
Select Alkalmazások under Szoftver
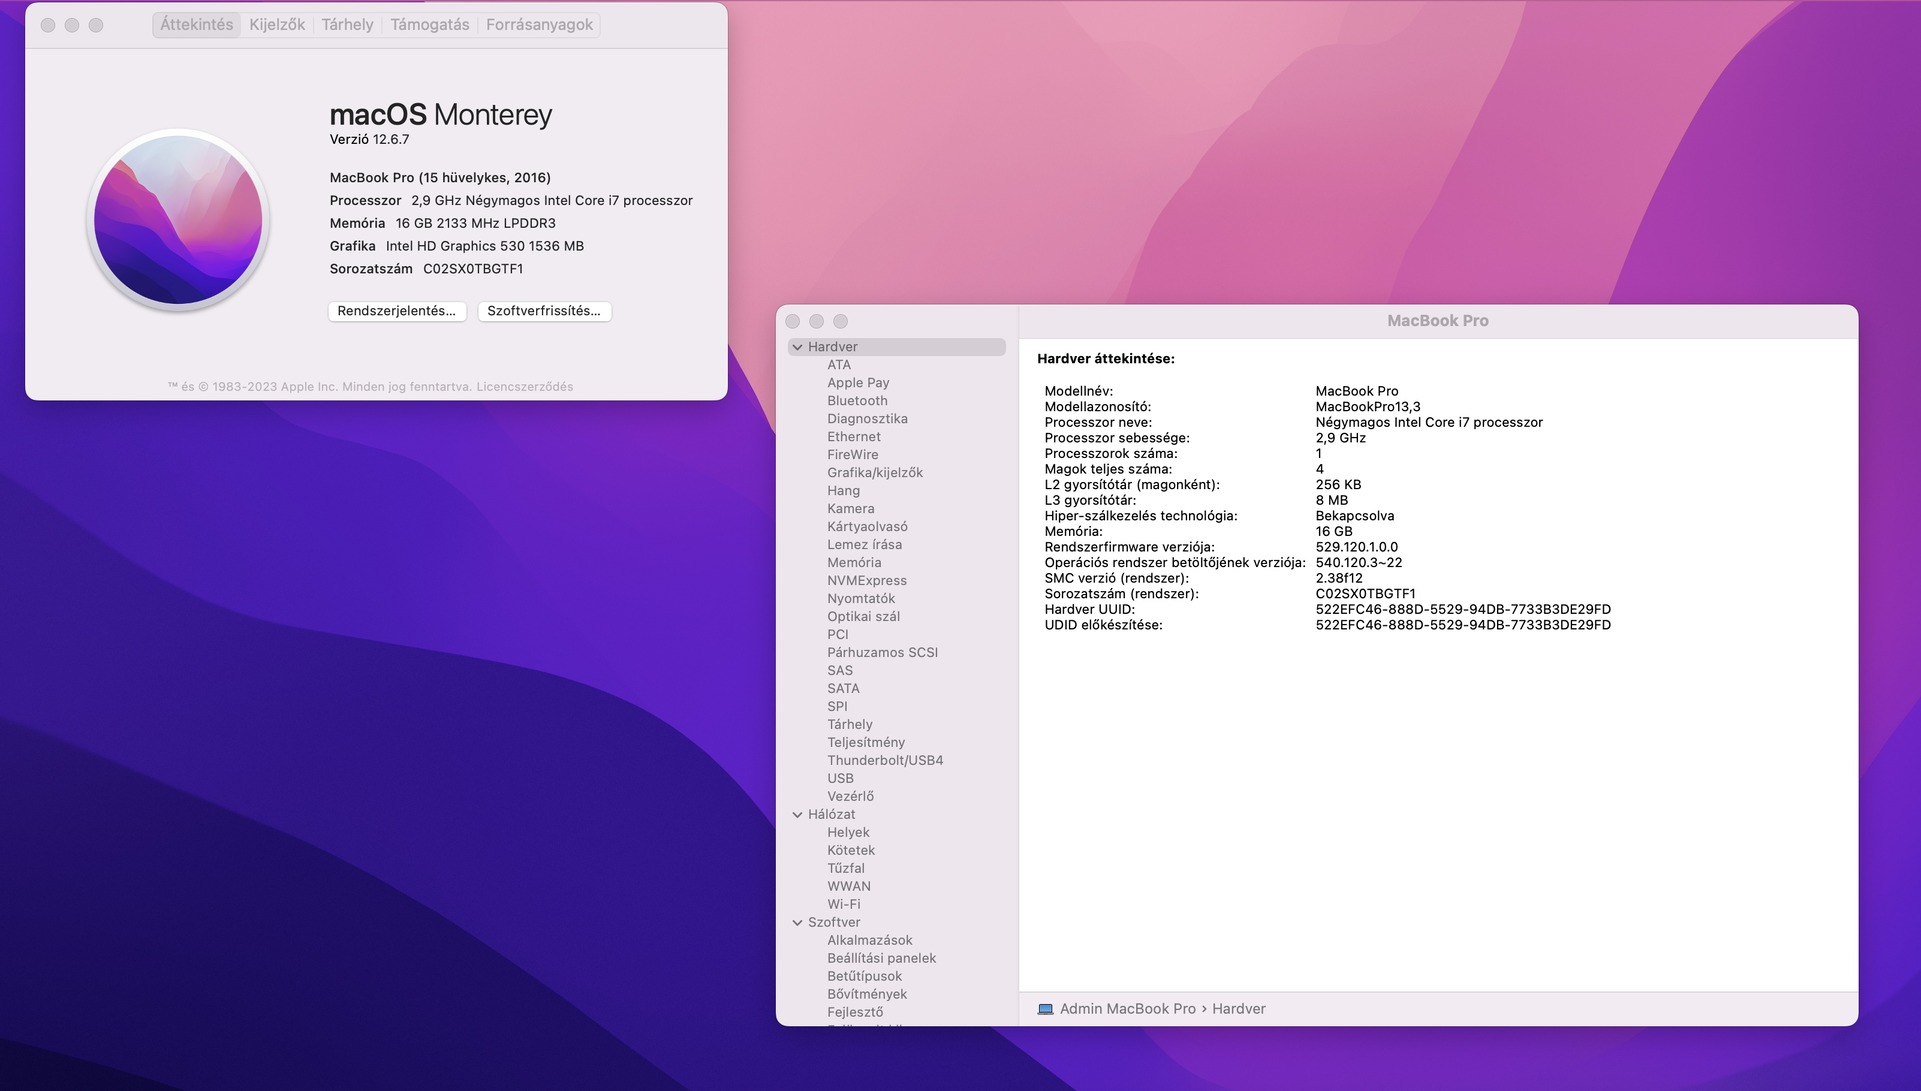coord(869,941)
